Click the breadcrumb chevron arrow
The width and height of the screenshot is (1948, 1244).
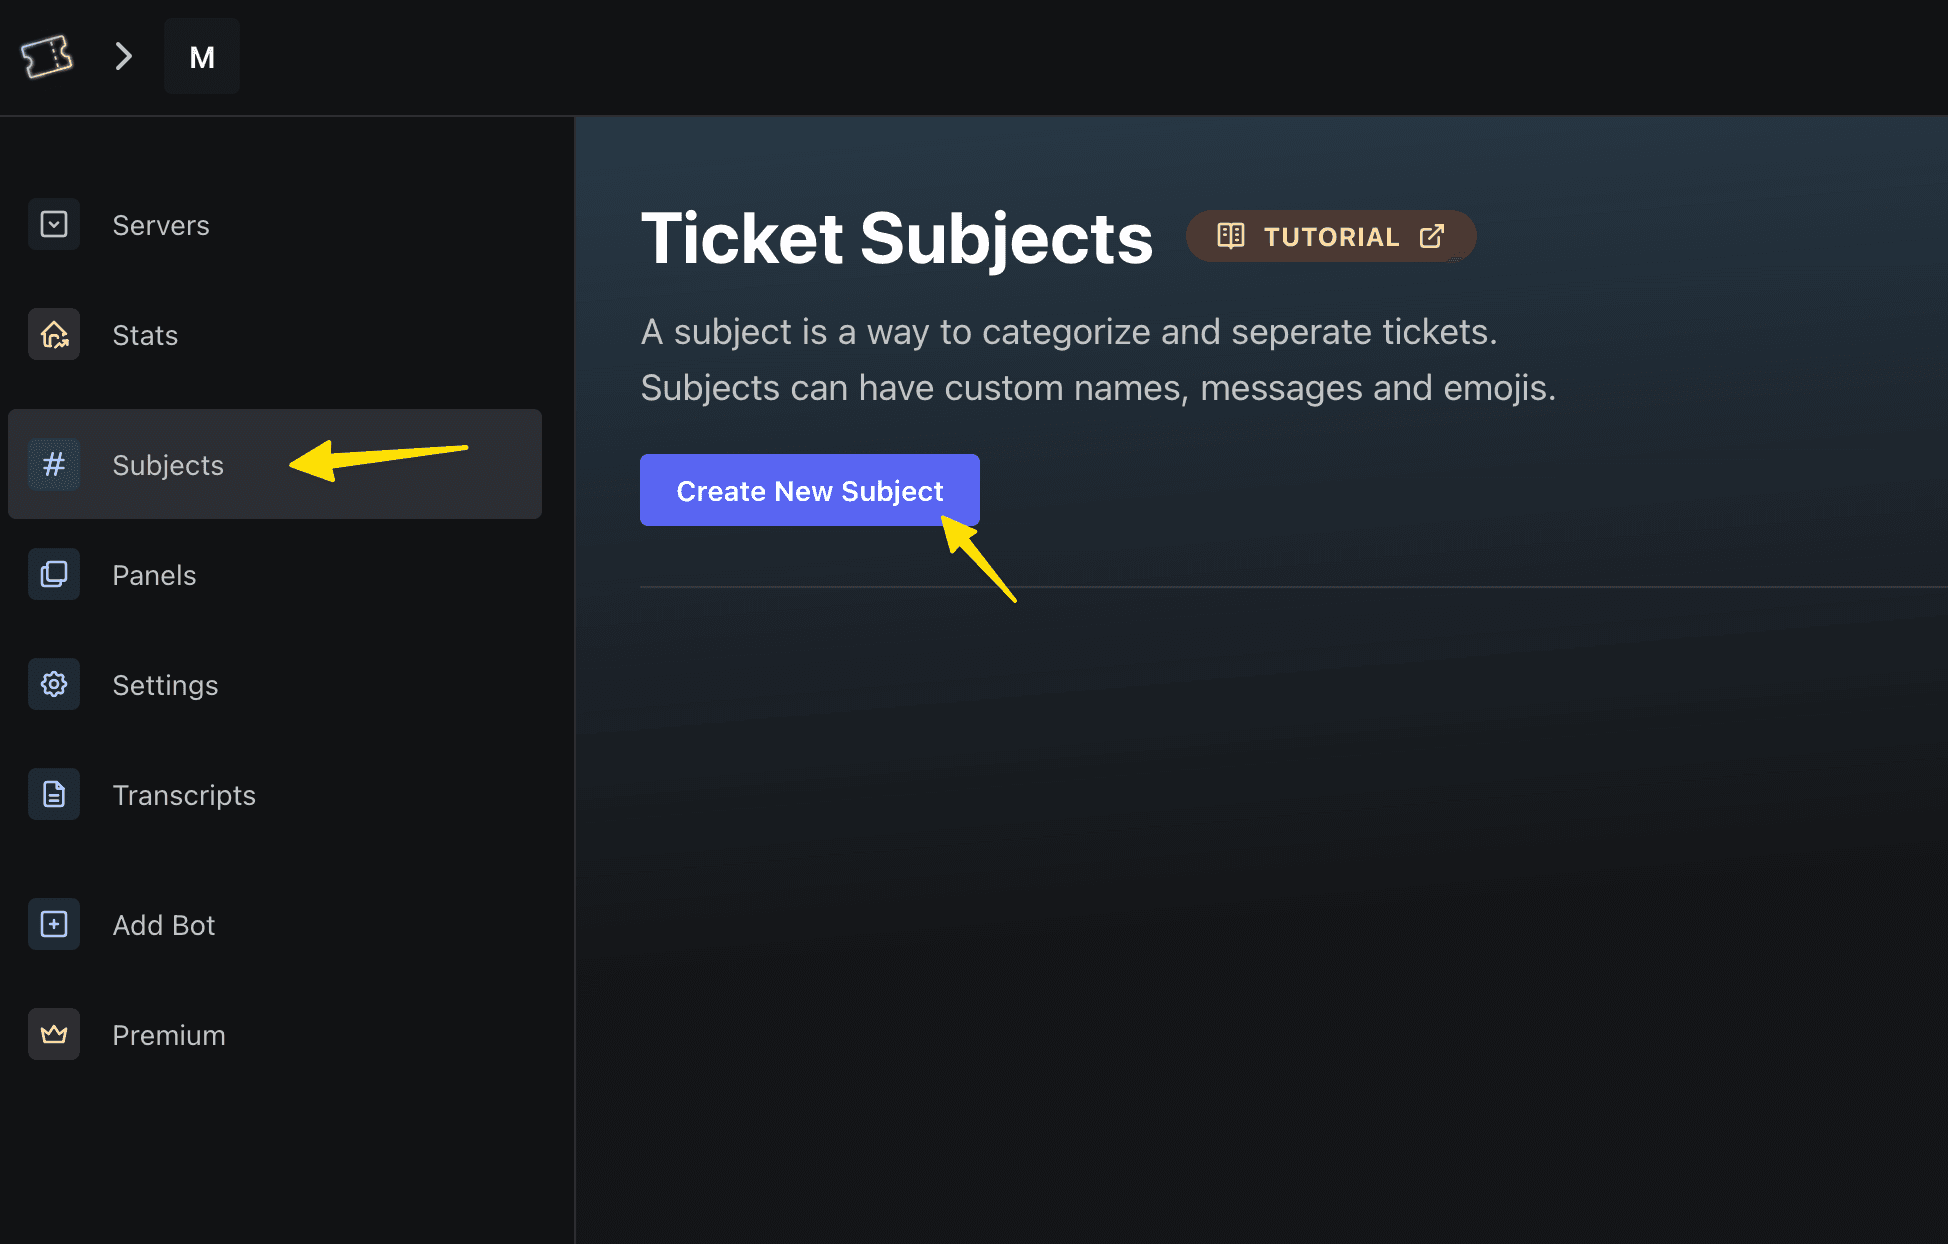tap(123, 57)
